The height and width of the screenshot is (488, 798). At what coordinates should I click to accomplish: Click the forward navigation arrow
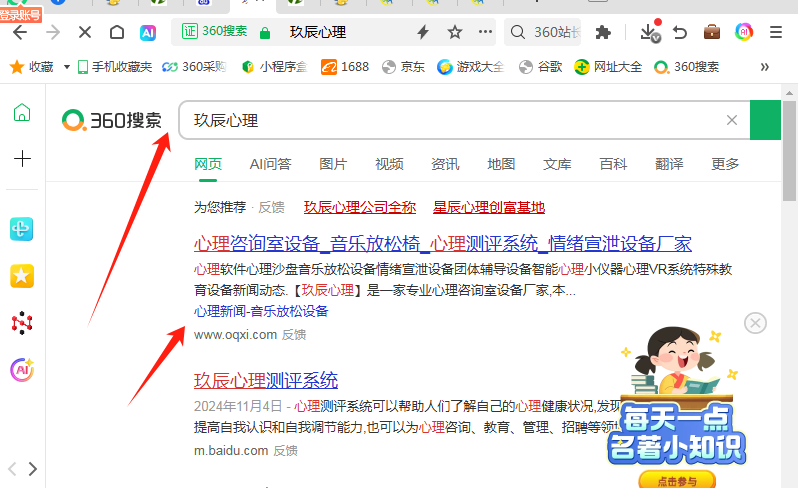tap(52, 33)
